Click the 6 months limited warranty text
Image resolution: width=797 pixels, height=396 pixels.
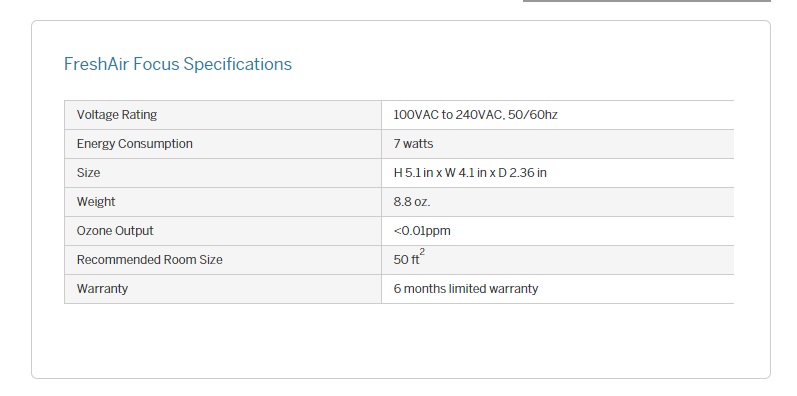click(466, 289)
